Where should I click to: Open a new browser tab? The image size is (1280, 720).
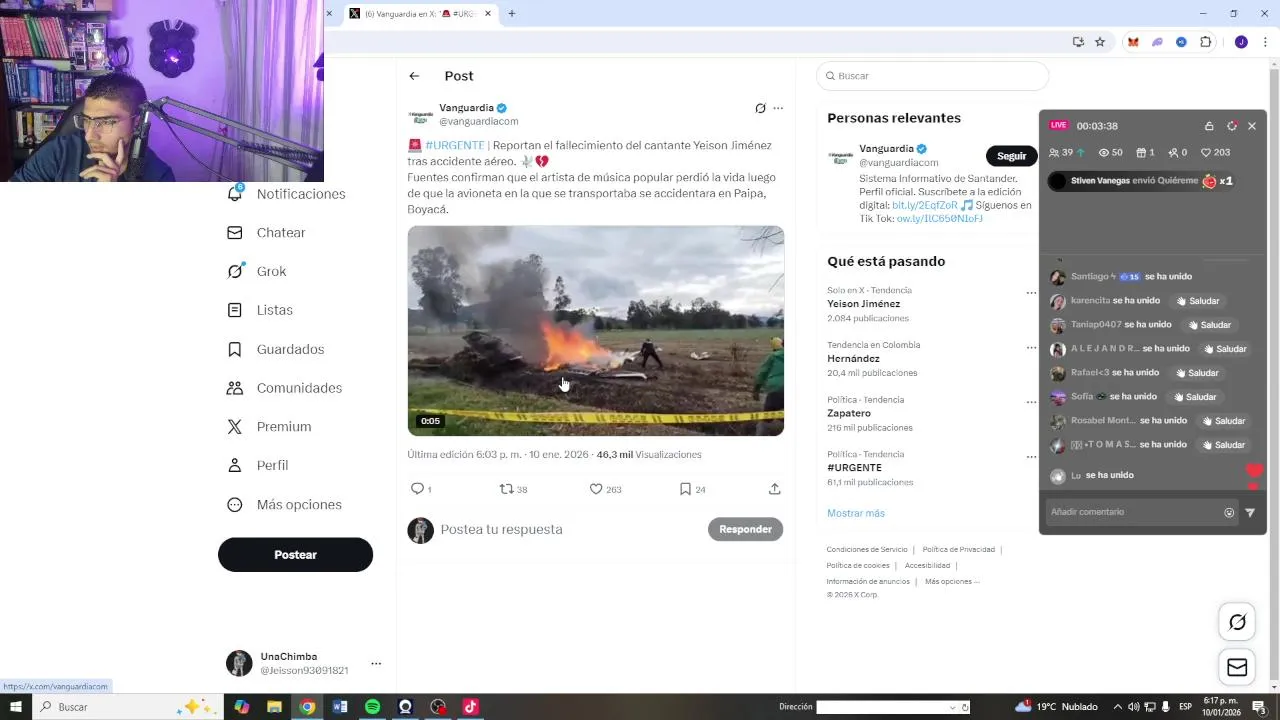(512, 14)
